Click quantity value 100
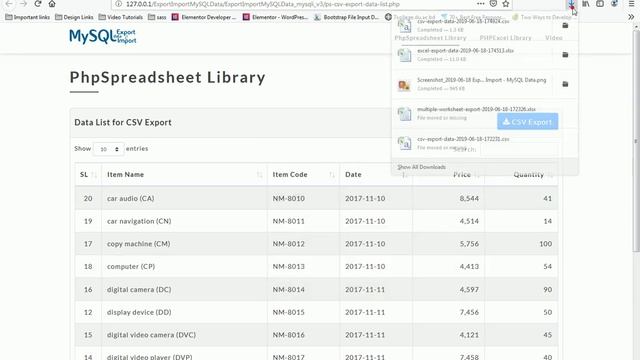Screen dimensions: 640x360 (x=546, y=244)
